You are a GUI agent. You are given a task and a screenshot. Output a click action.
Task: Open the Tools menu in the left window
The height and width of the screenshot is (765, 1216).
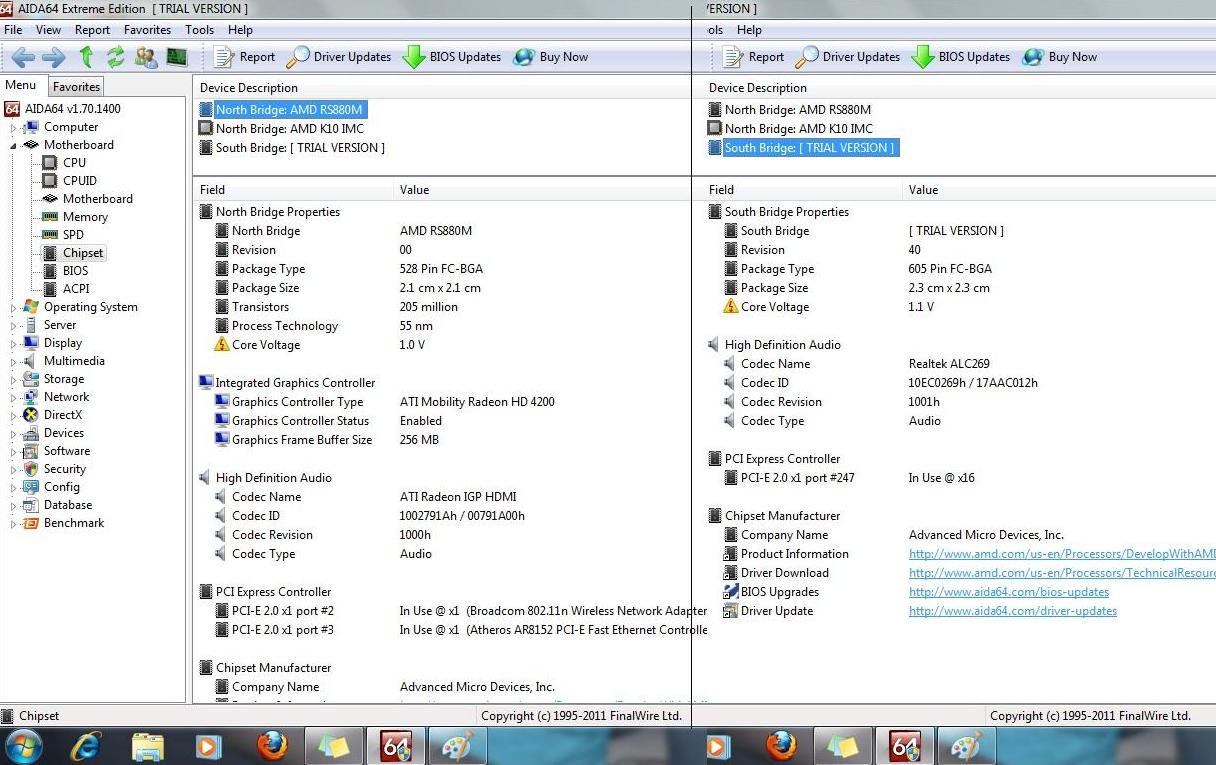[199, 30]
